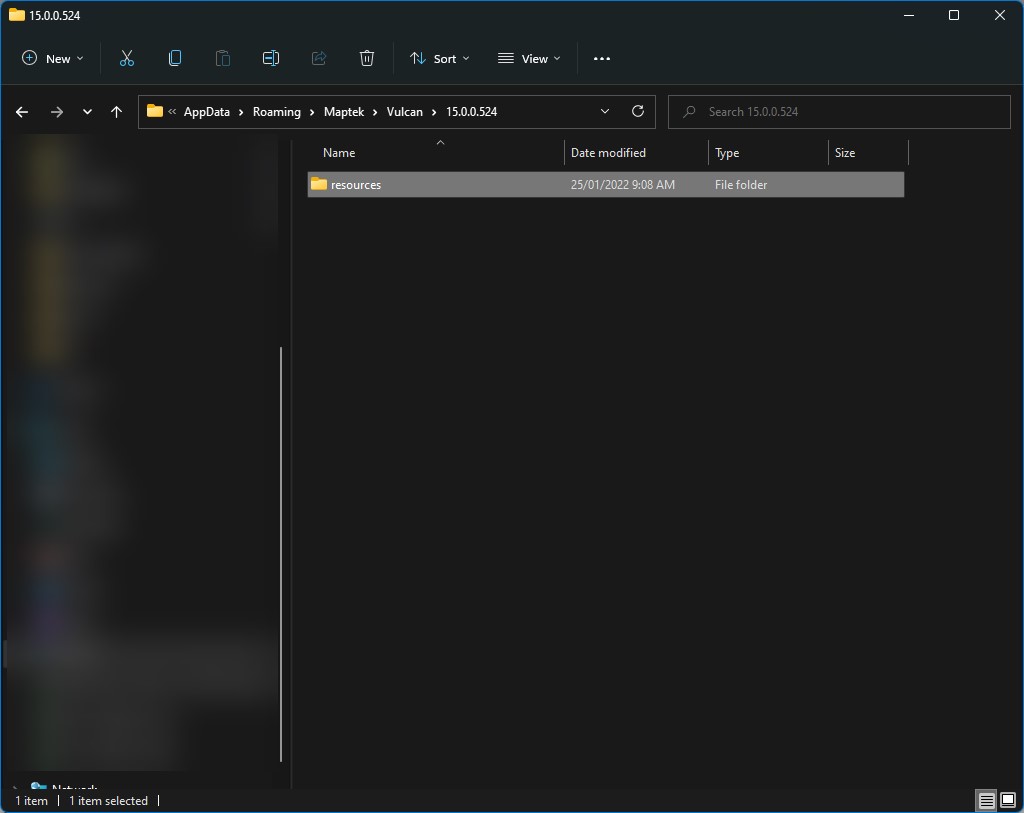
Task: Navigate to Maptek in breadcrumb path
Action: pyautogui.click(x=344, y=112)
